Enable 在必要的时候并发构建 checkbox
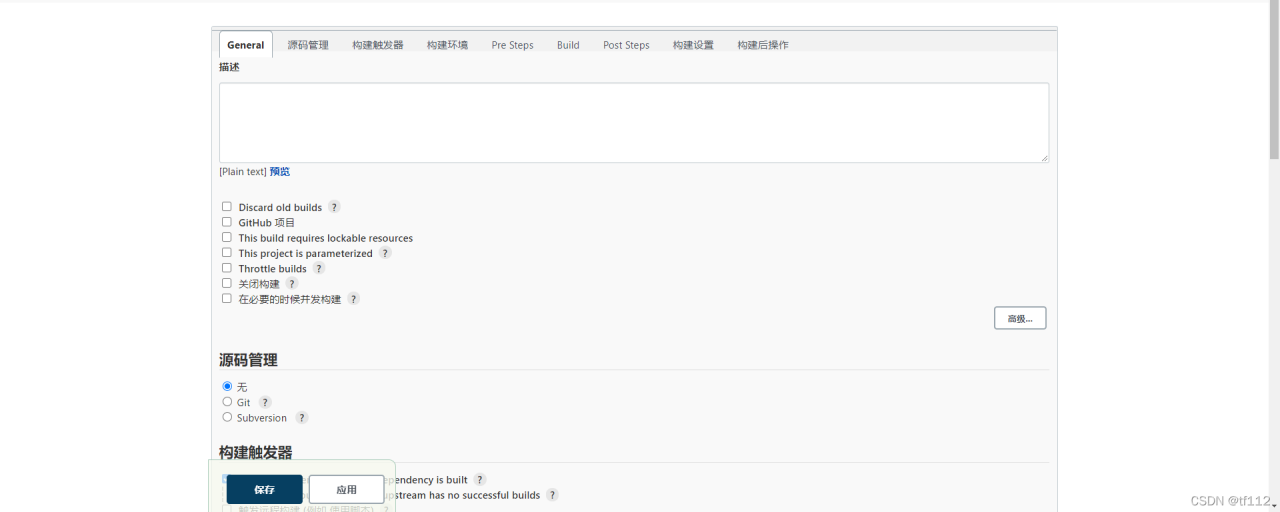The width and height of the screenshot is (1280, 512). [227, 298]
